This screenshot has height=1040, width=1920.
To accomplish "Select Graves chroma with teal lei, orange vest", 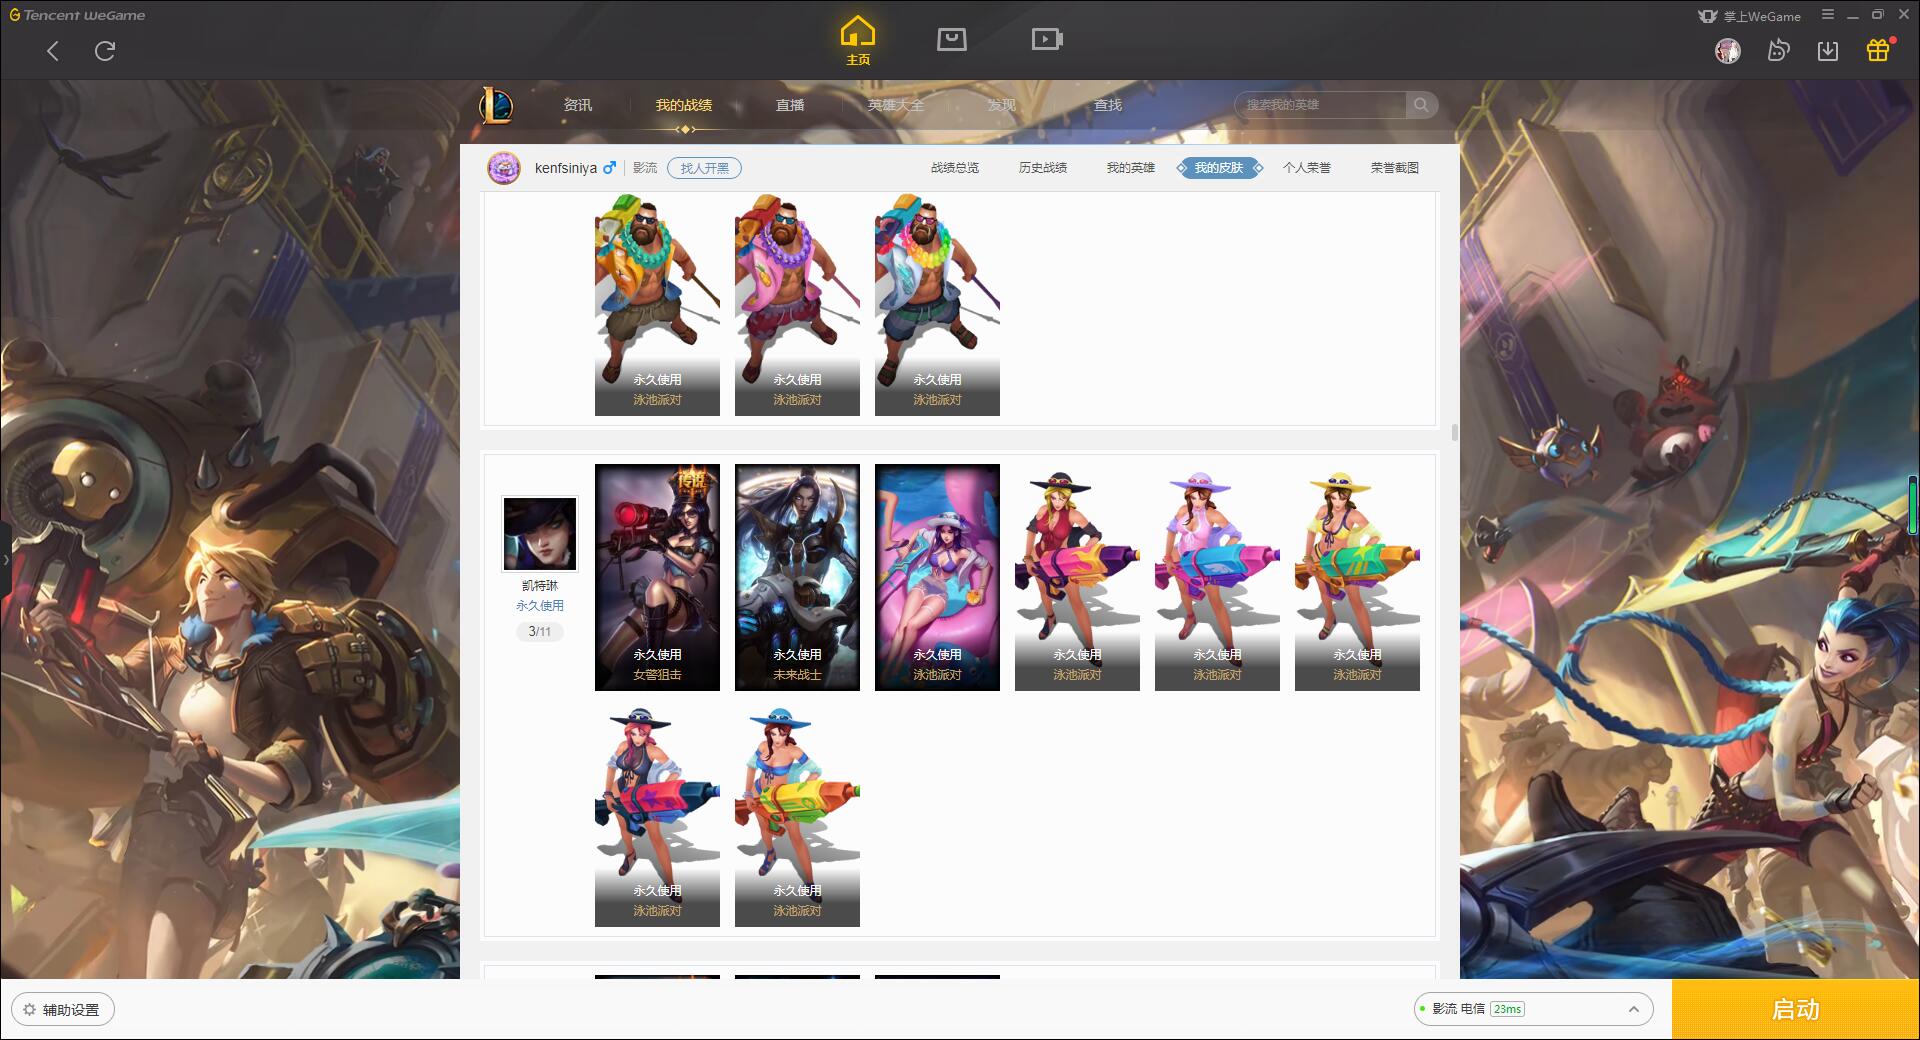I will 657,304.
